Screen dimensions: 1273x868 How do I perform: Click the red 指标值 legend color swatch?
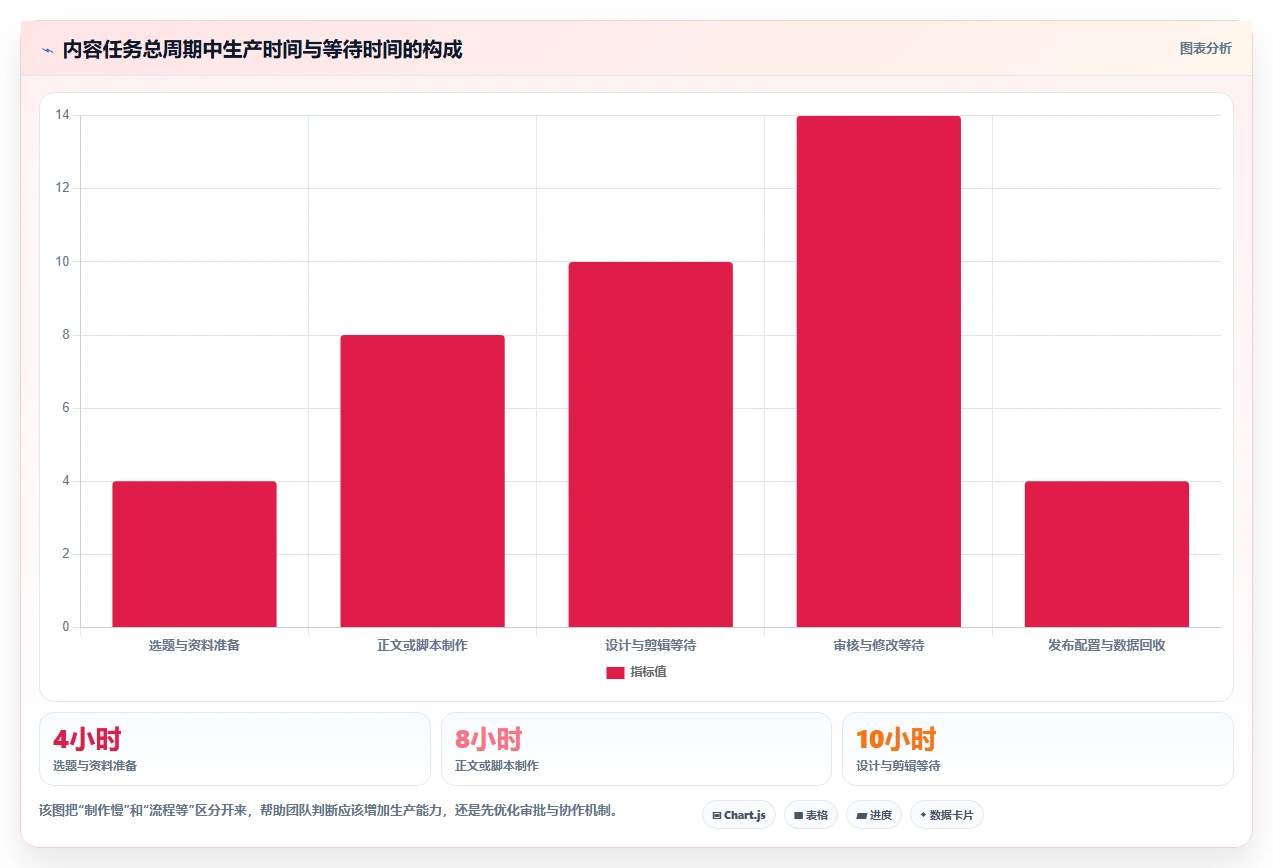tap(615, 672)
